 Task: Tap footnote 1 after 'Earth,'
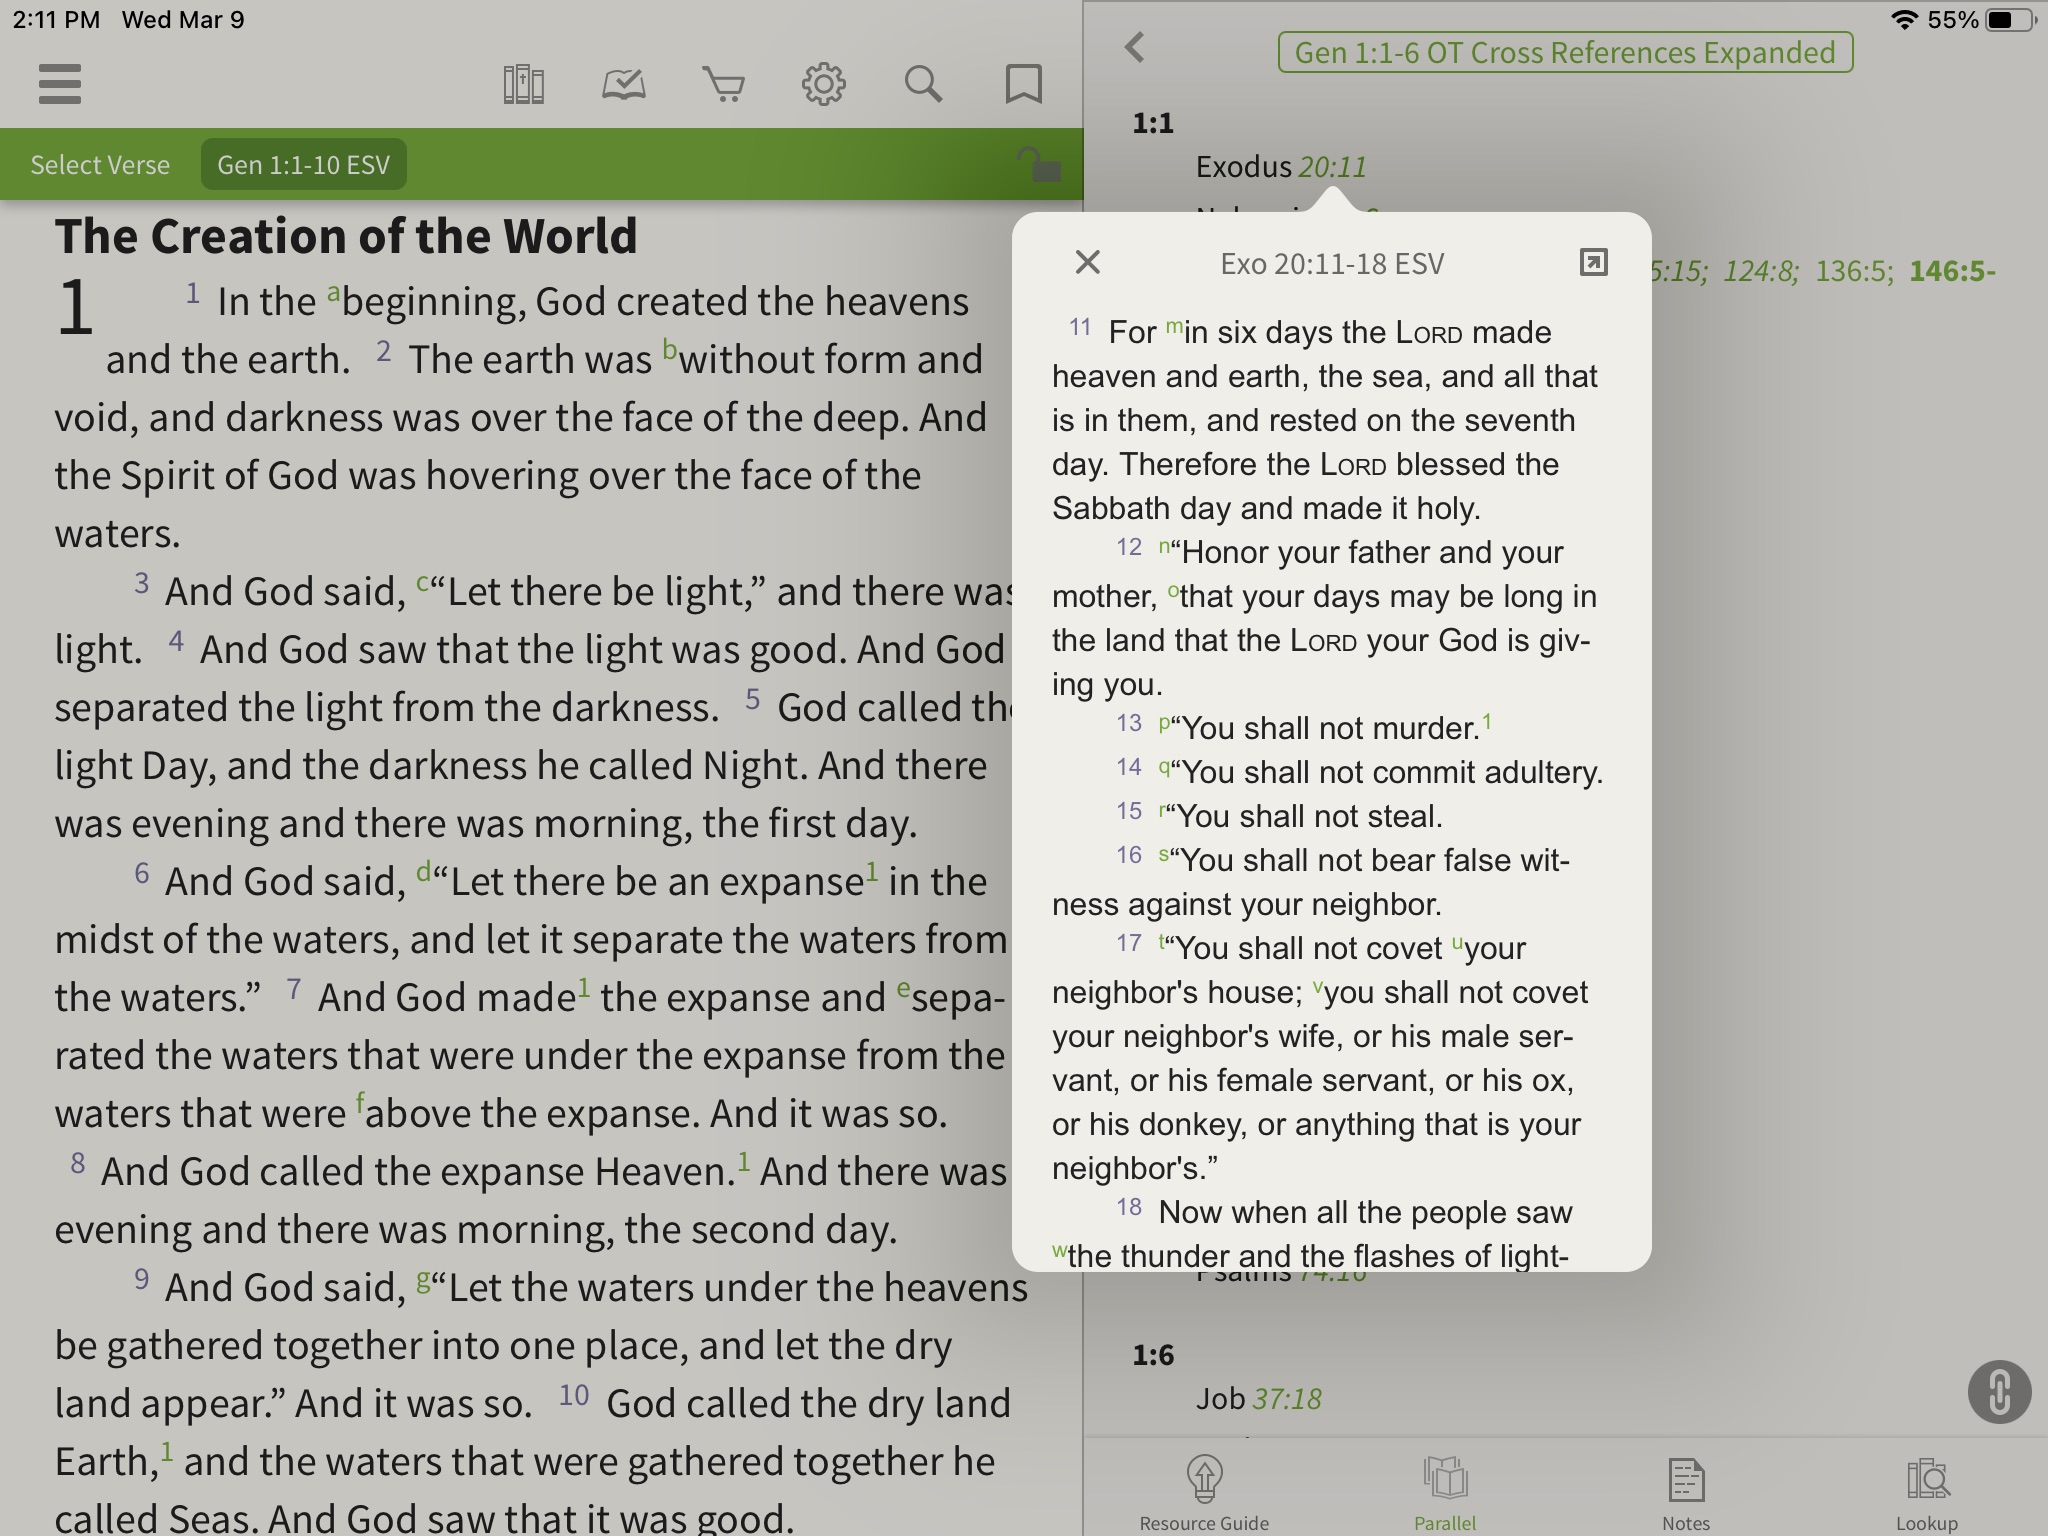click(167, 1451)
